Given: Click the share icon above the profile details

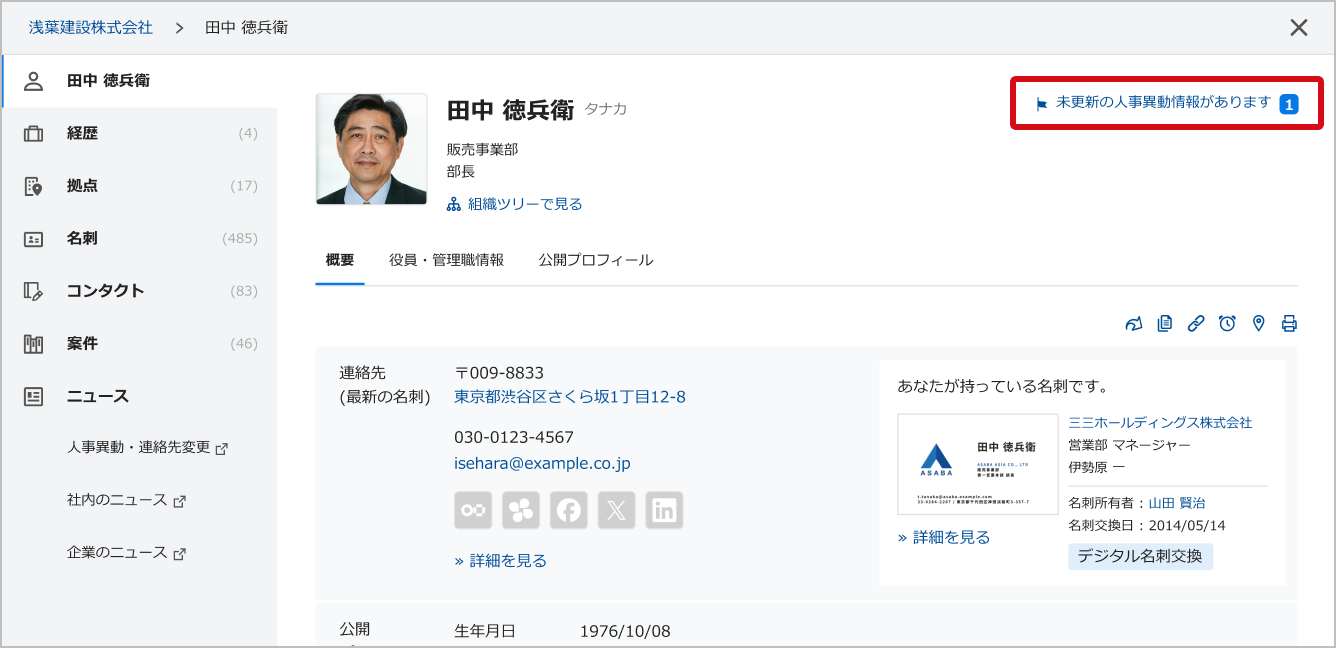Looking at the screenshot, I should [1134, 323].
